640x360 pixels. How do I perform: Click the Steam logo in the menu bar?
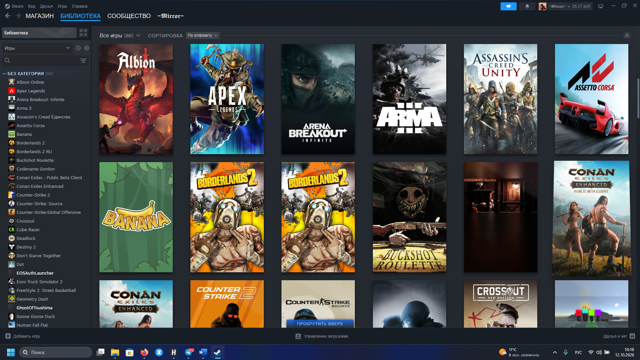pos(7,6)
